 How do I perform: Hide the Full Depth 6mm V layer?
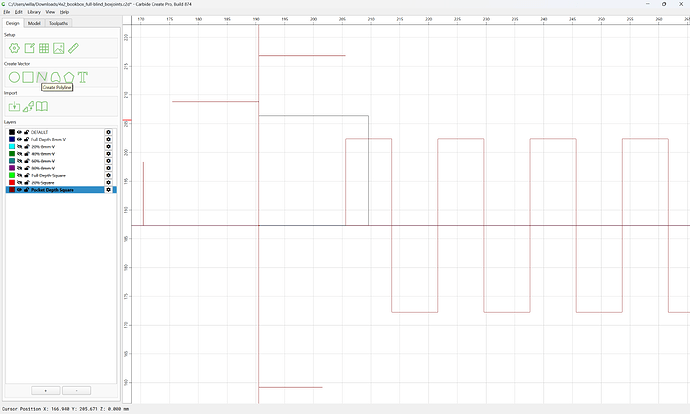point(19,139)
